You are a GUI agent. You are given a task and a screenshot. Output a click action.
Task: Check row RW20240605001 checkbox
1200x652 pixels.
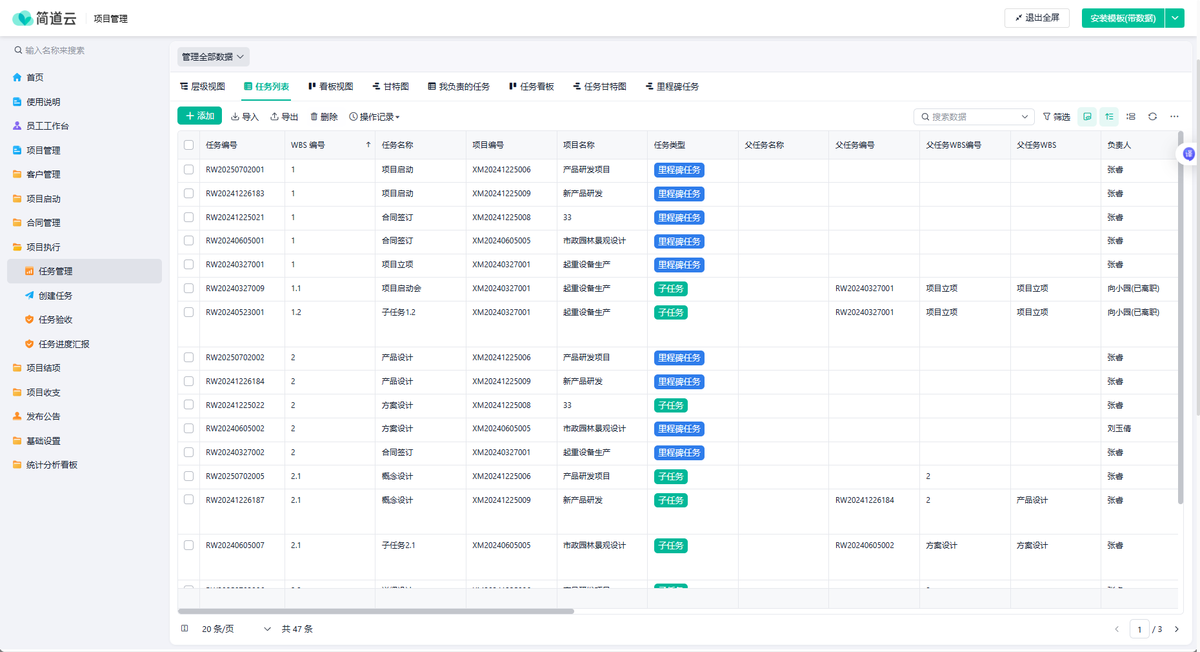point(189,241)
